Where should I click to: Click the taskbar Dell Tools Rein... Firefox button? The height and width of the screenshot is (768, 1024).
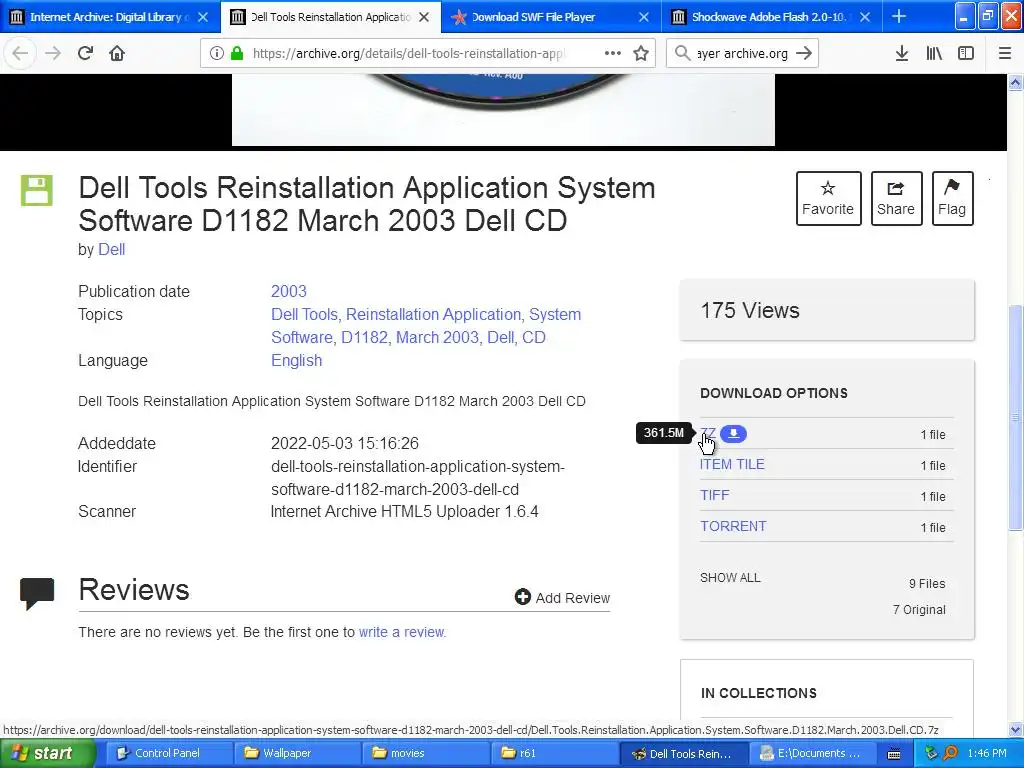[x=682, y=753]
